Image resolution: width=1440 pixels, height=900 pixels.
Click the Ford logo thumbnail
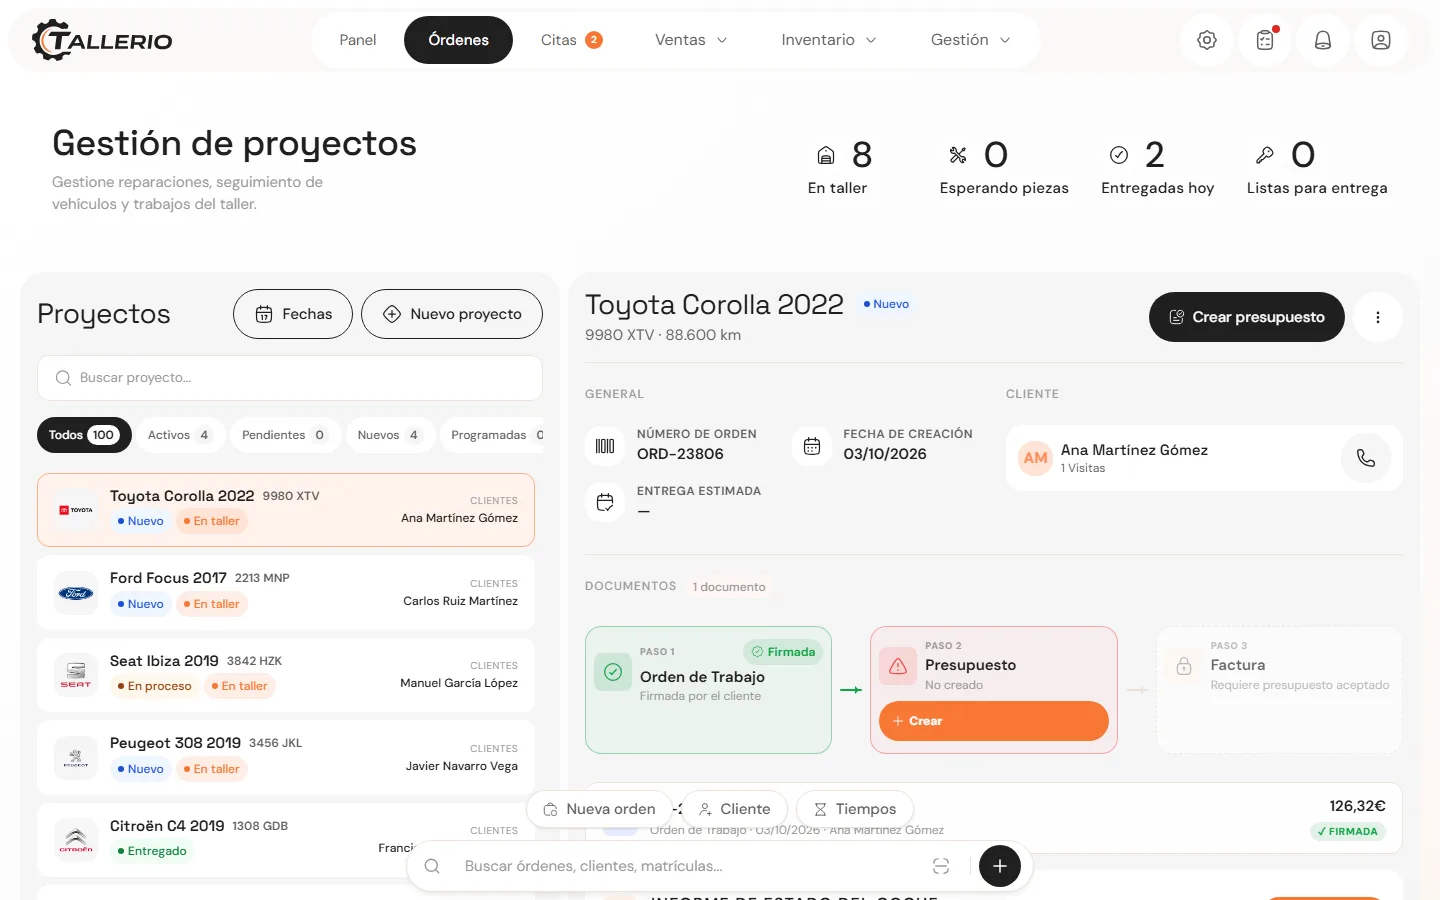coord(76,593)
